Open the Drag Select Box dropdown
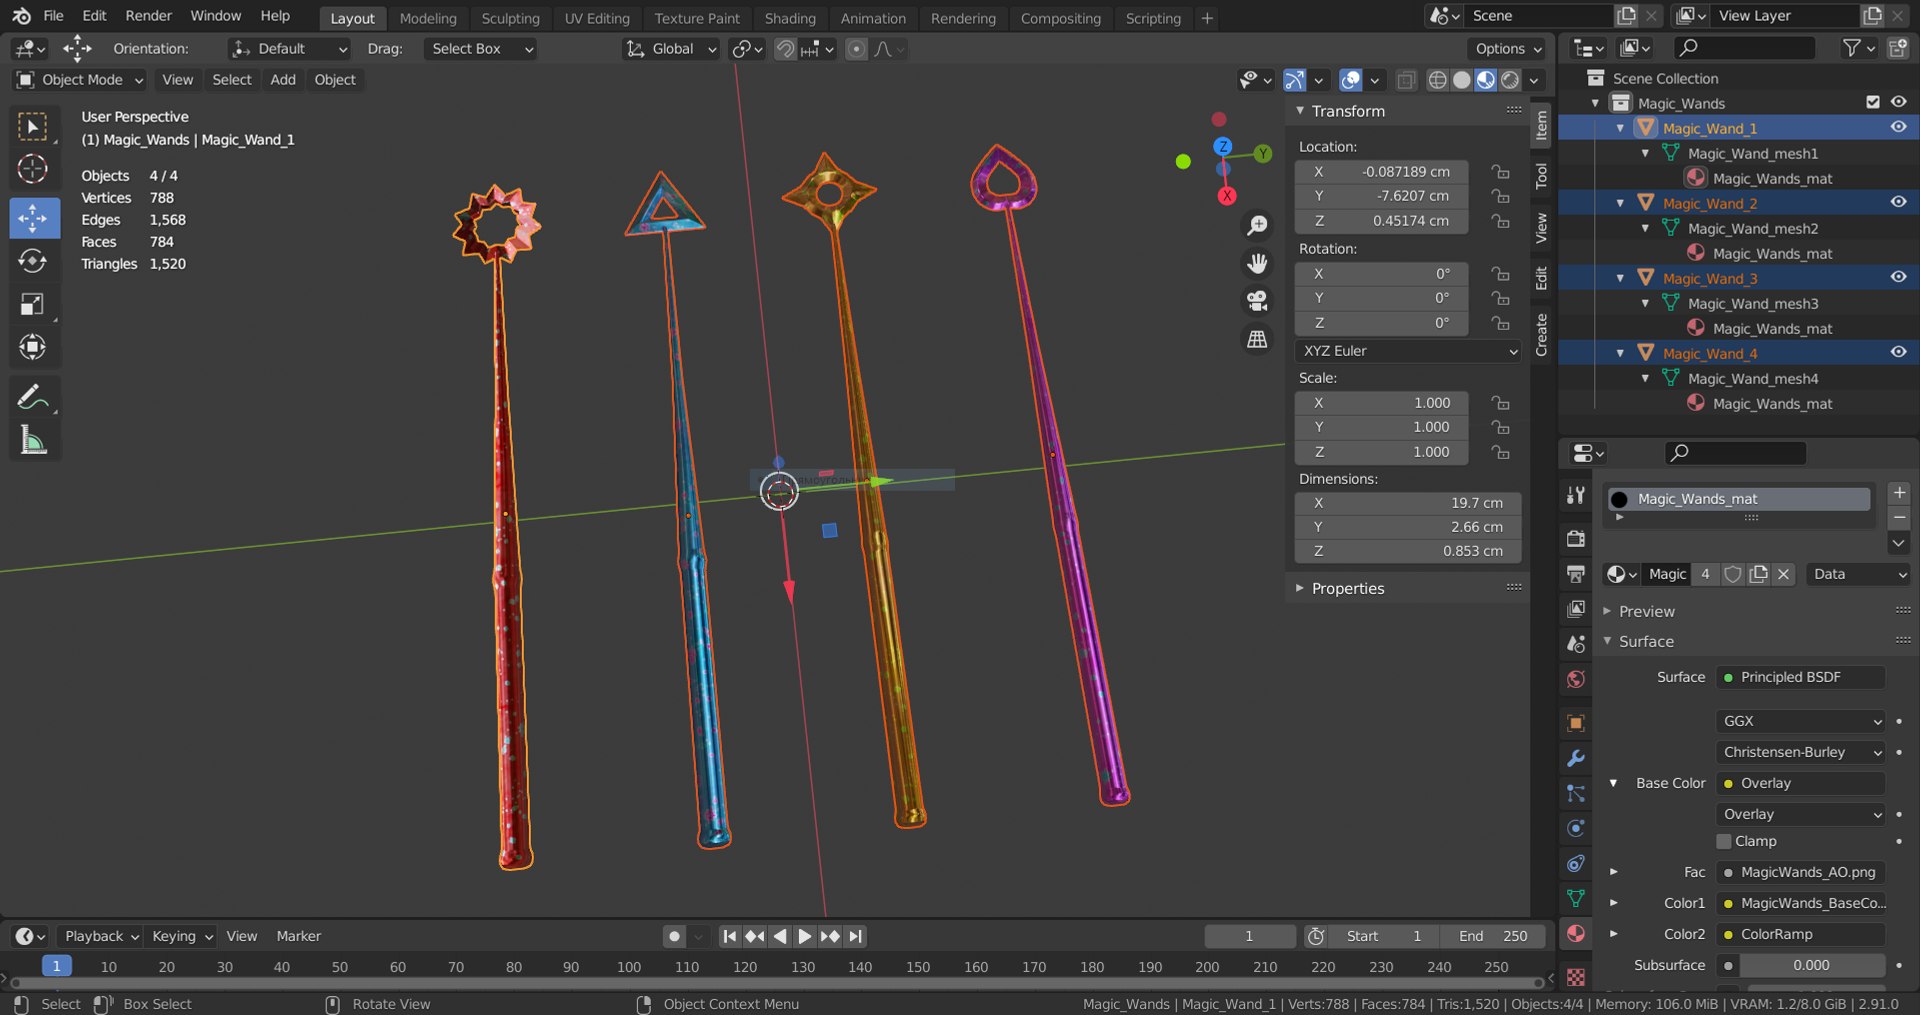This screenshot has width=1920, height=1015. (480, 48)
